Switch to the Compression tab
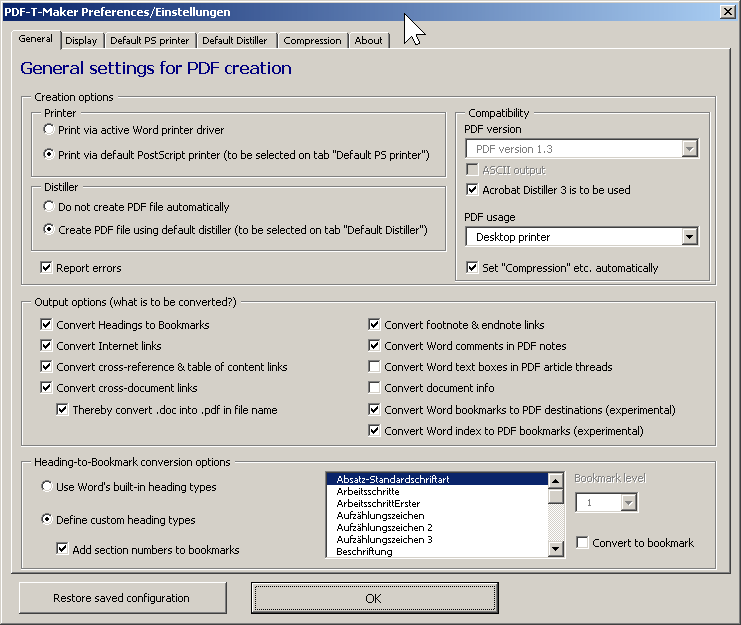Image resolution: width=741 pixels, height=625 pixels. tap(312, 41)
